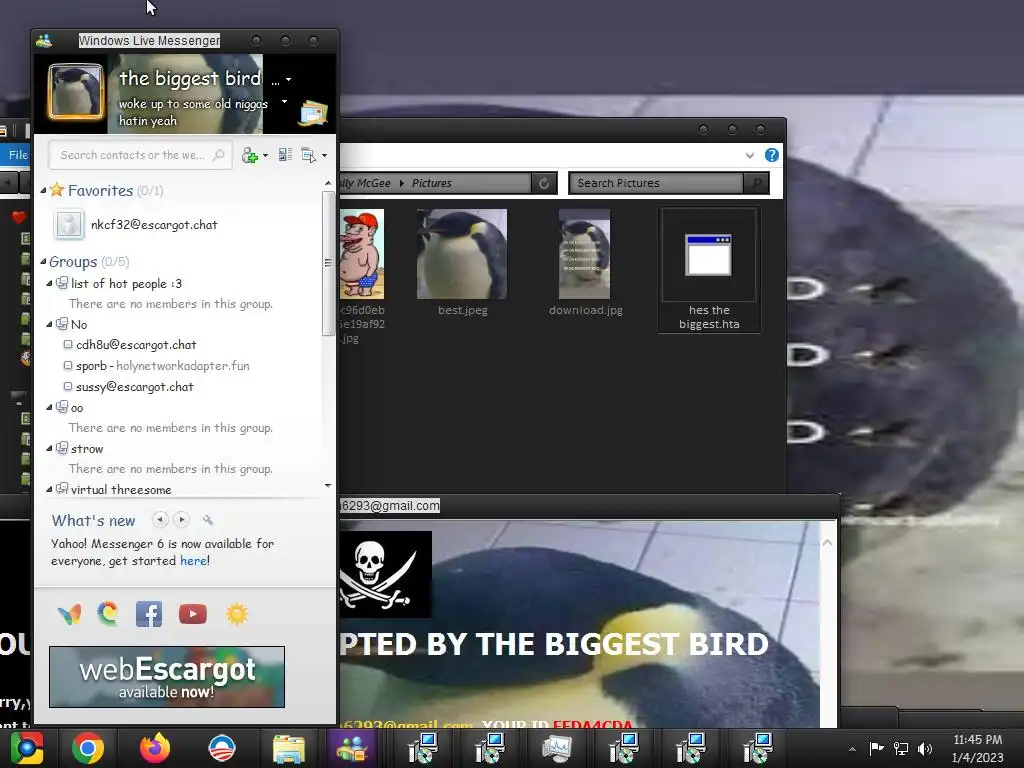Viewport: 1024px width, 768px height.
Task: Click the MSN butterfly icon
Action: click(x=70, y=614)
